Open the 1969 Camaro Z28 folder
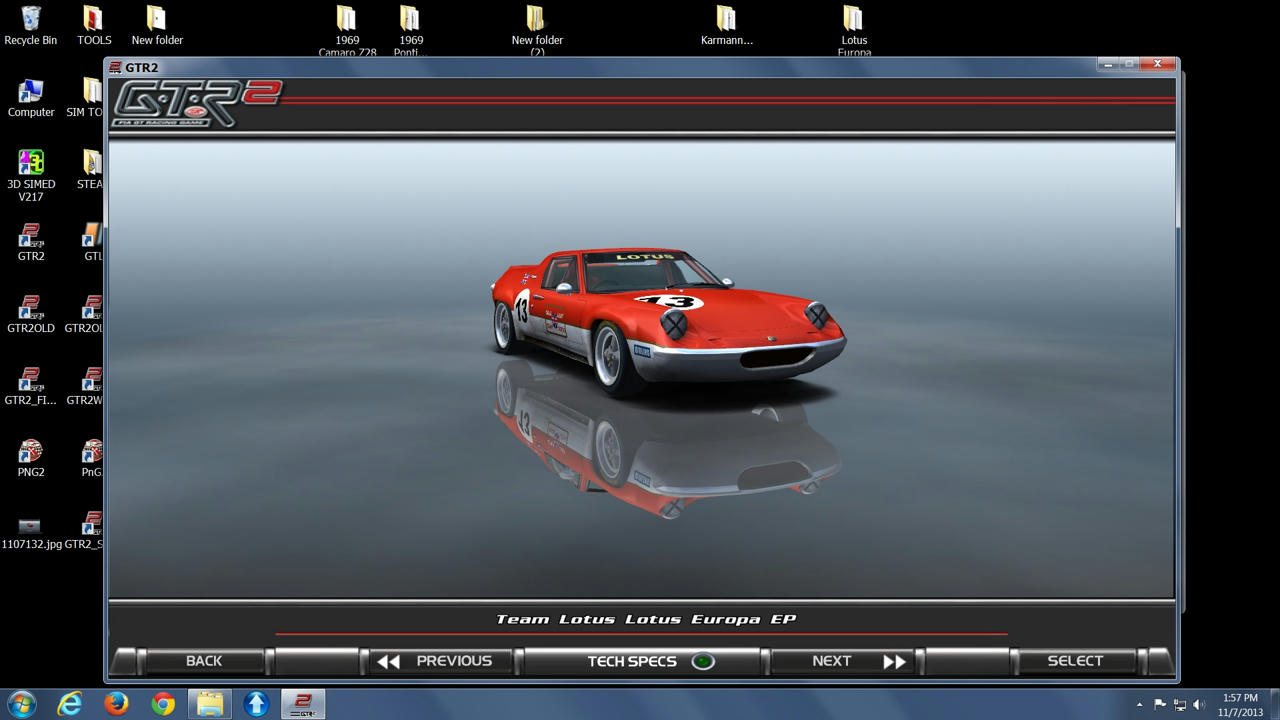The height and width of the screenshot is (720, 1280). [x=347, y=30]
